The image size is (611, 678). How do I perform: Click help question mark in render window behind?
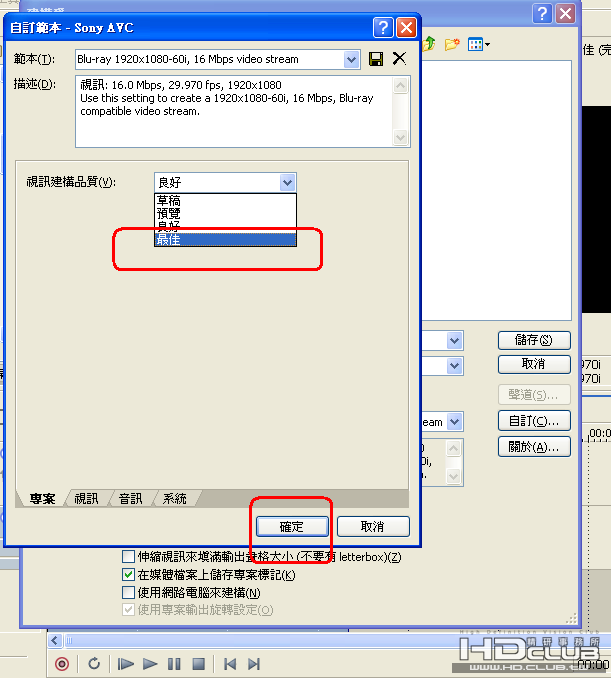[542, 13]
